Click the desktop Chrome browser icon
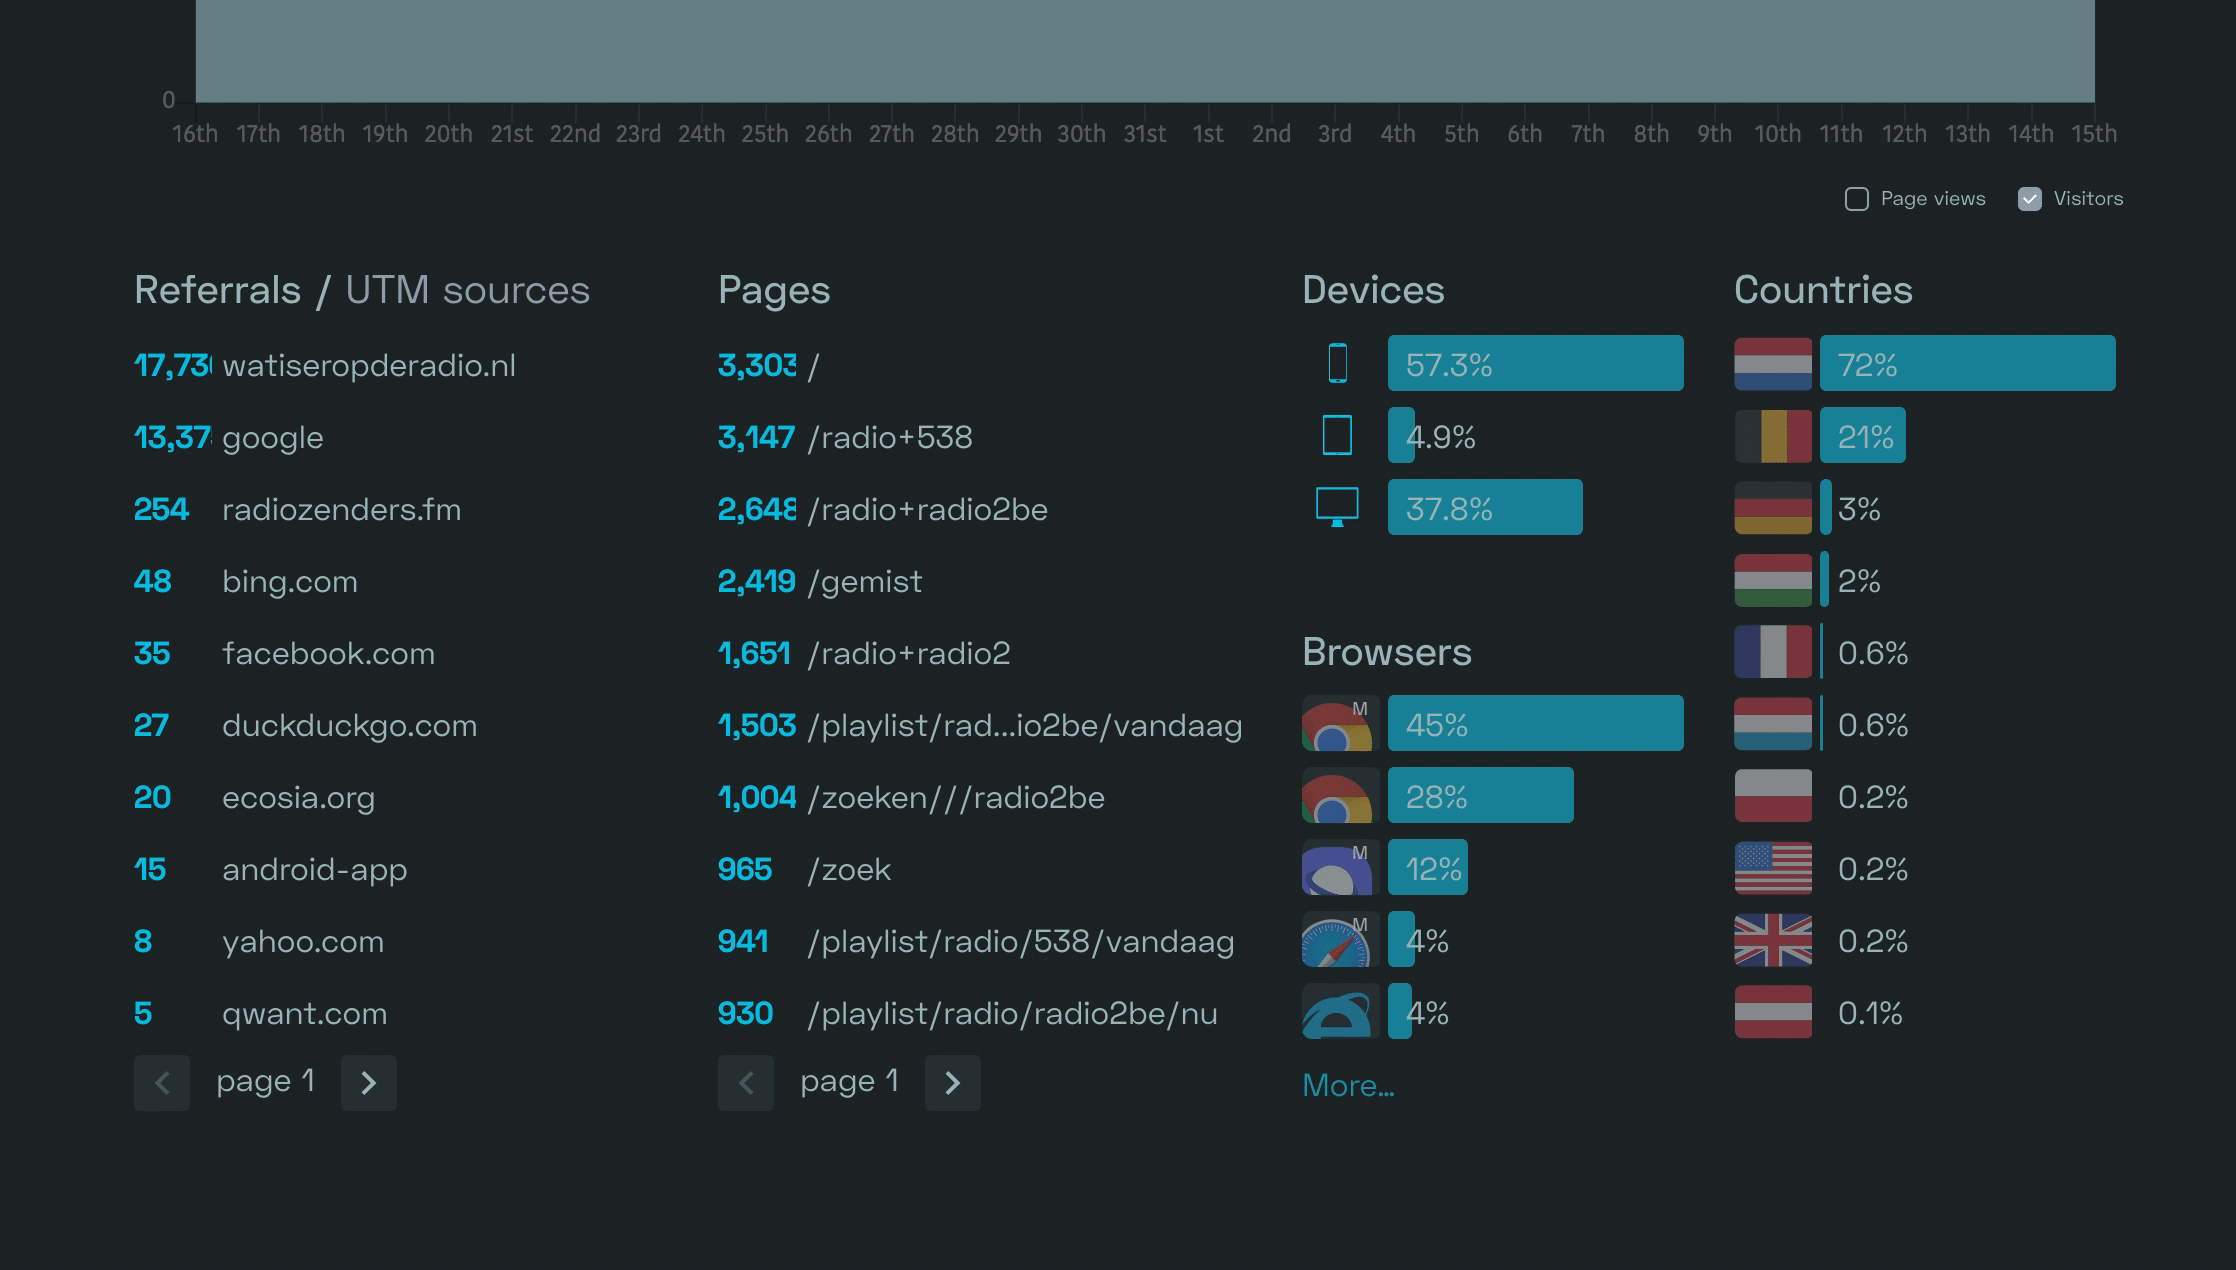 [1339, 795]
